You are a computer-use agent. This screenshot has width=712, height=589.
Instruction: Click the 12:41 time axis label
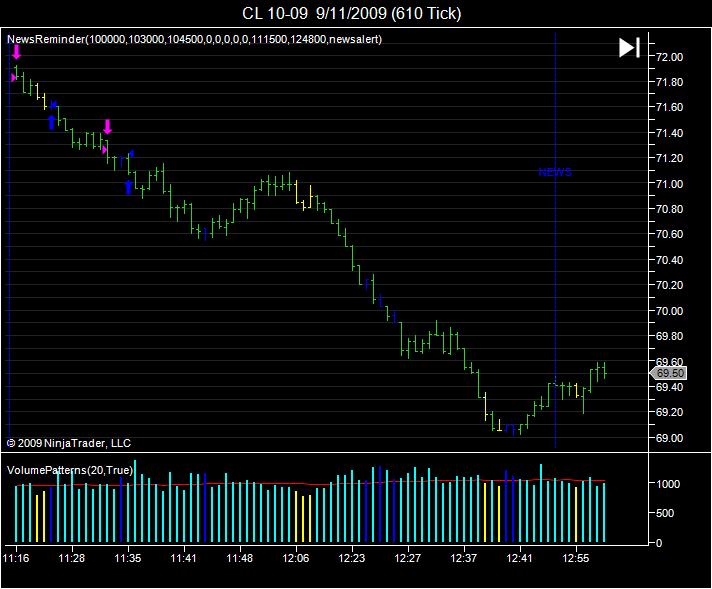(519, 558)
